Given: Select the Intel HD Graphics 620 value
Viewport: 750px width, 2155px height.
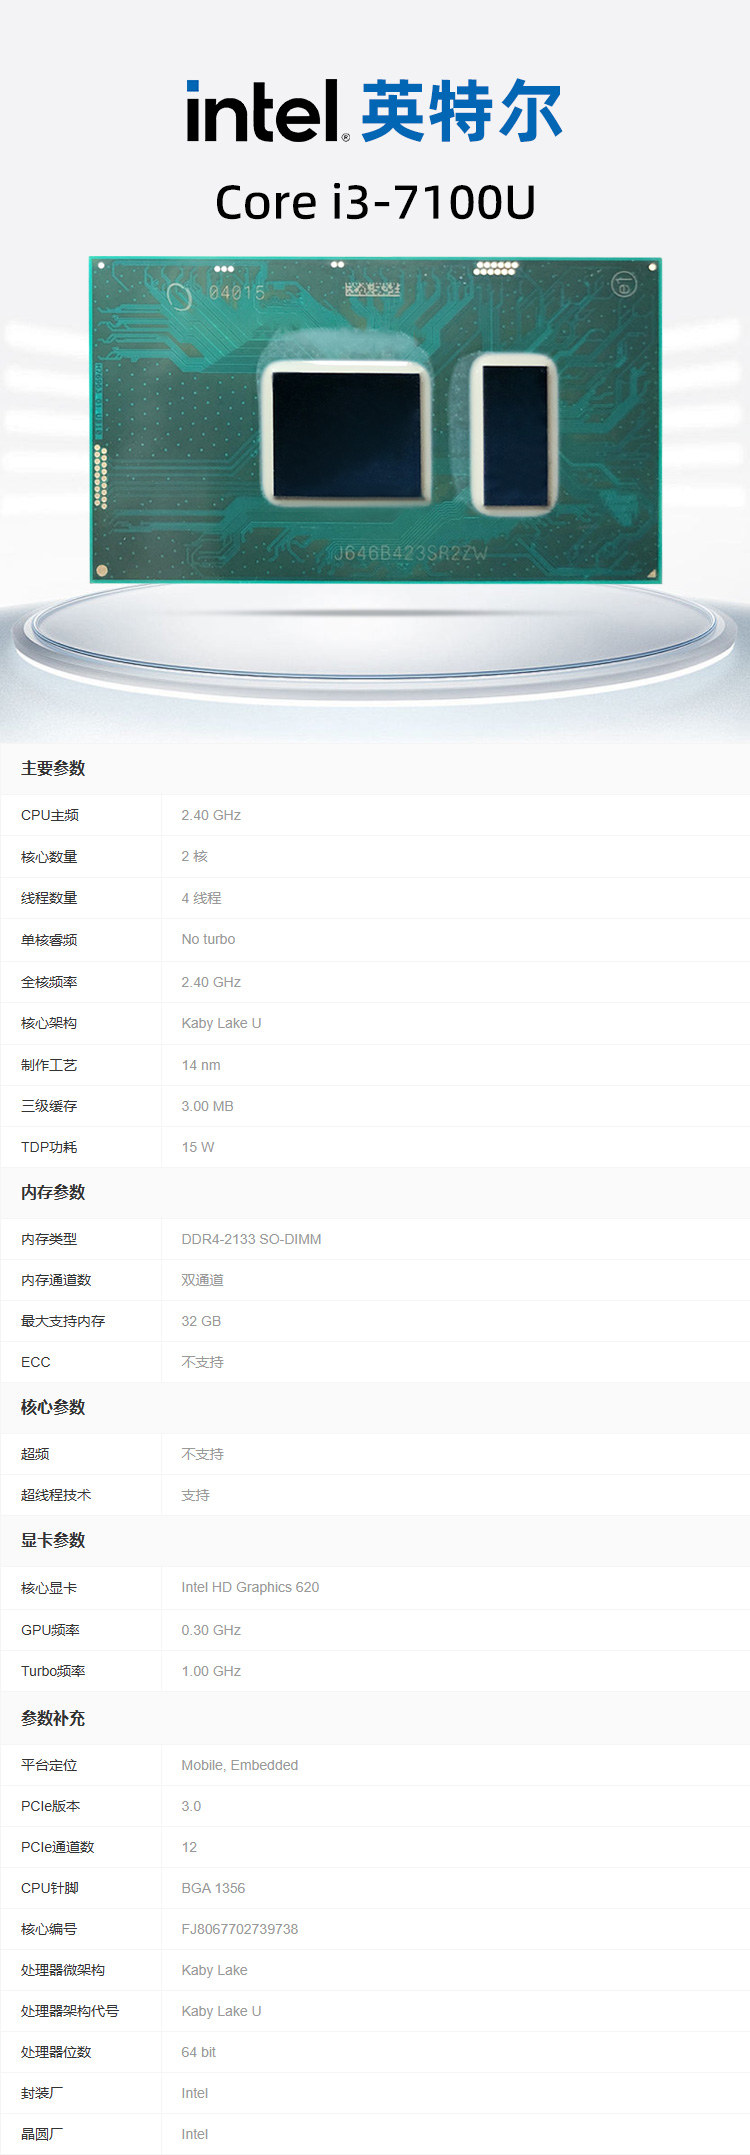Looking at the screenshot, I should (x=250, y=1587).
